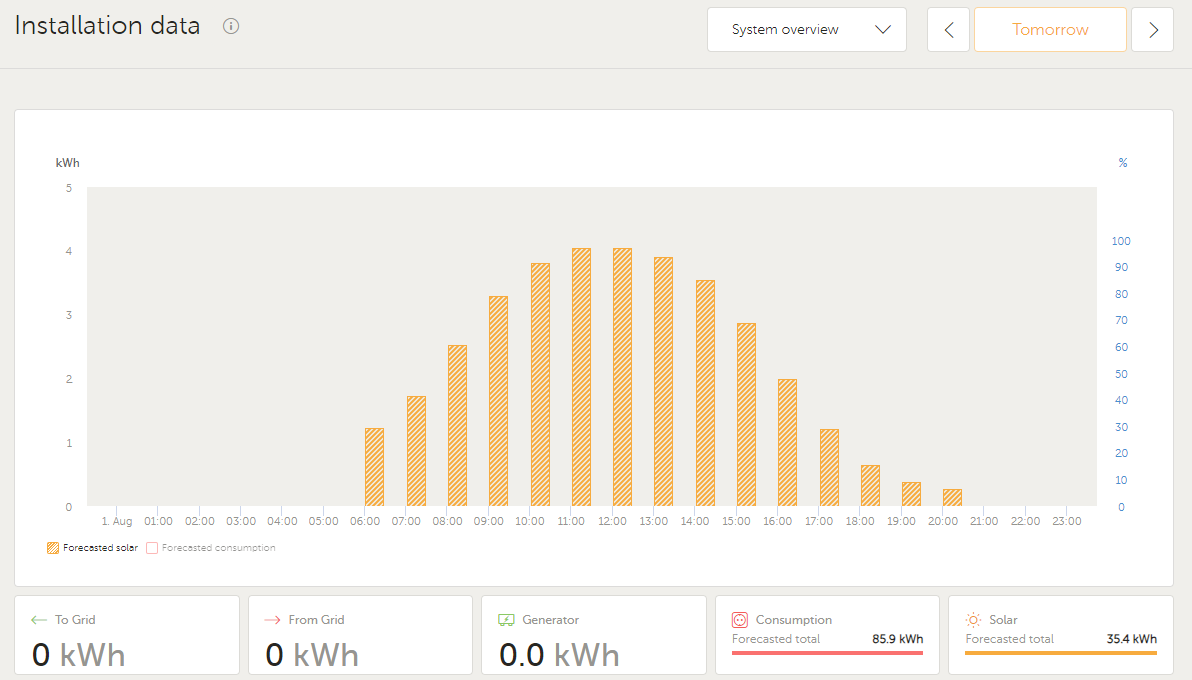Click the info icon beside Installation data
This screenshot has height=680, width=1192.
(x=231, y=27)
